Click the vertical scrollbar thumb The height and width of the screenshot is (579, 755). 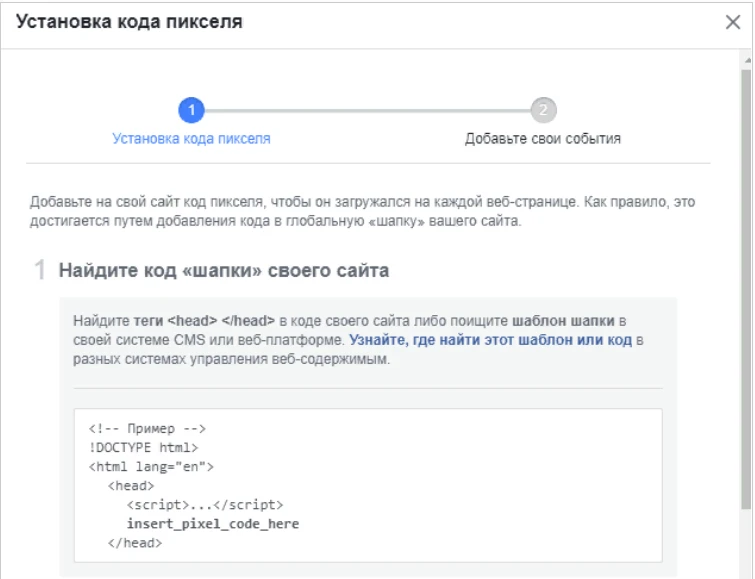click(746, 289)
